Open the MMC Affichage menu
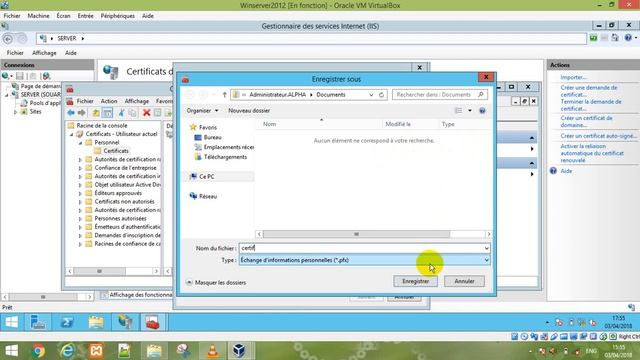 pyautogui.click(x=137, y=101)
